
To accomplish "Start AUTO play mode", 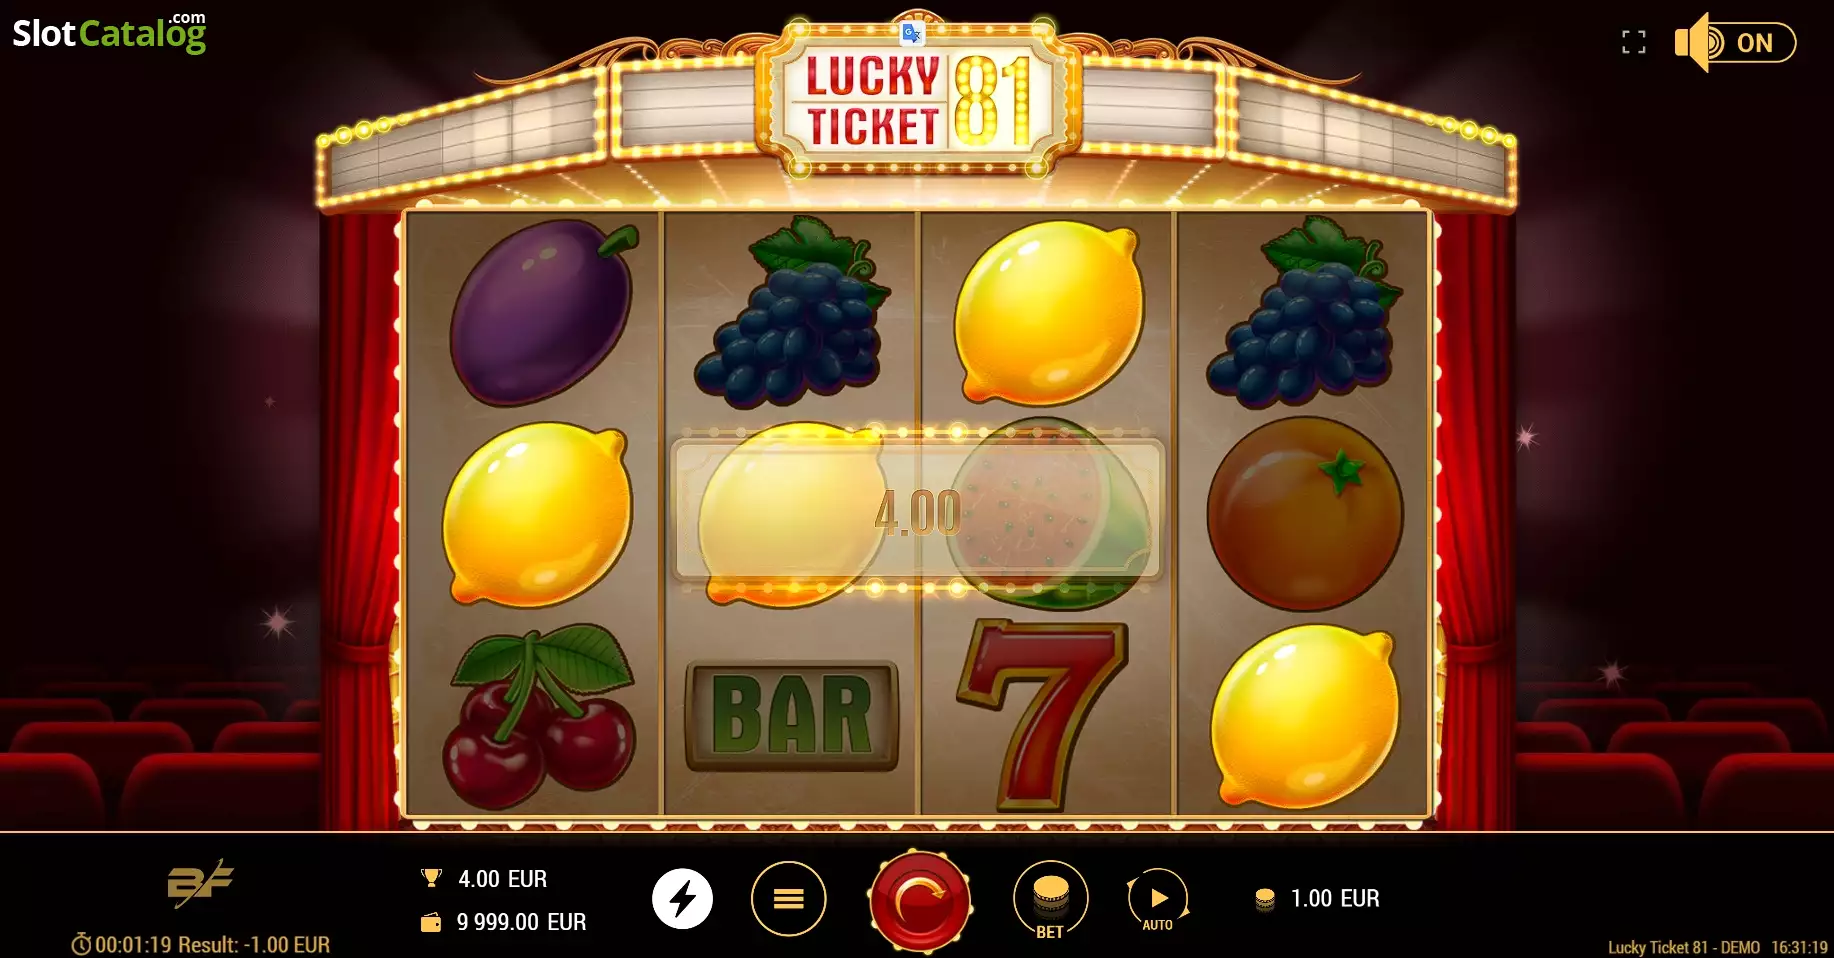I will (1158, 899).
